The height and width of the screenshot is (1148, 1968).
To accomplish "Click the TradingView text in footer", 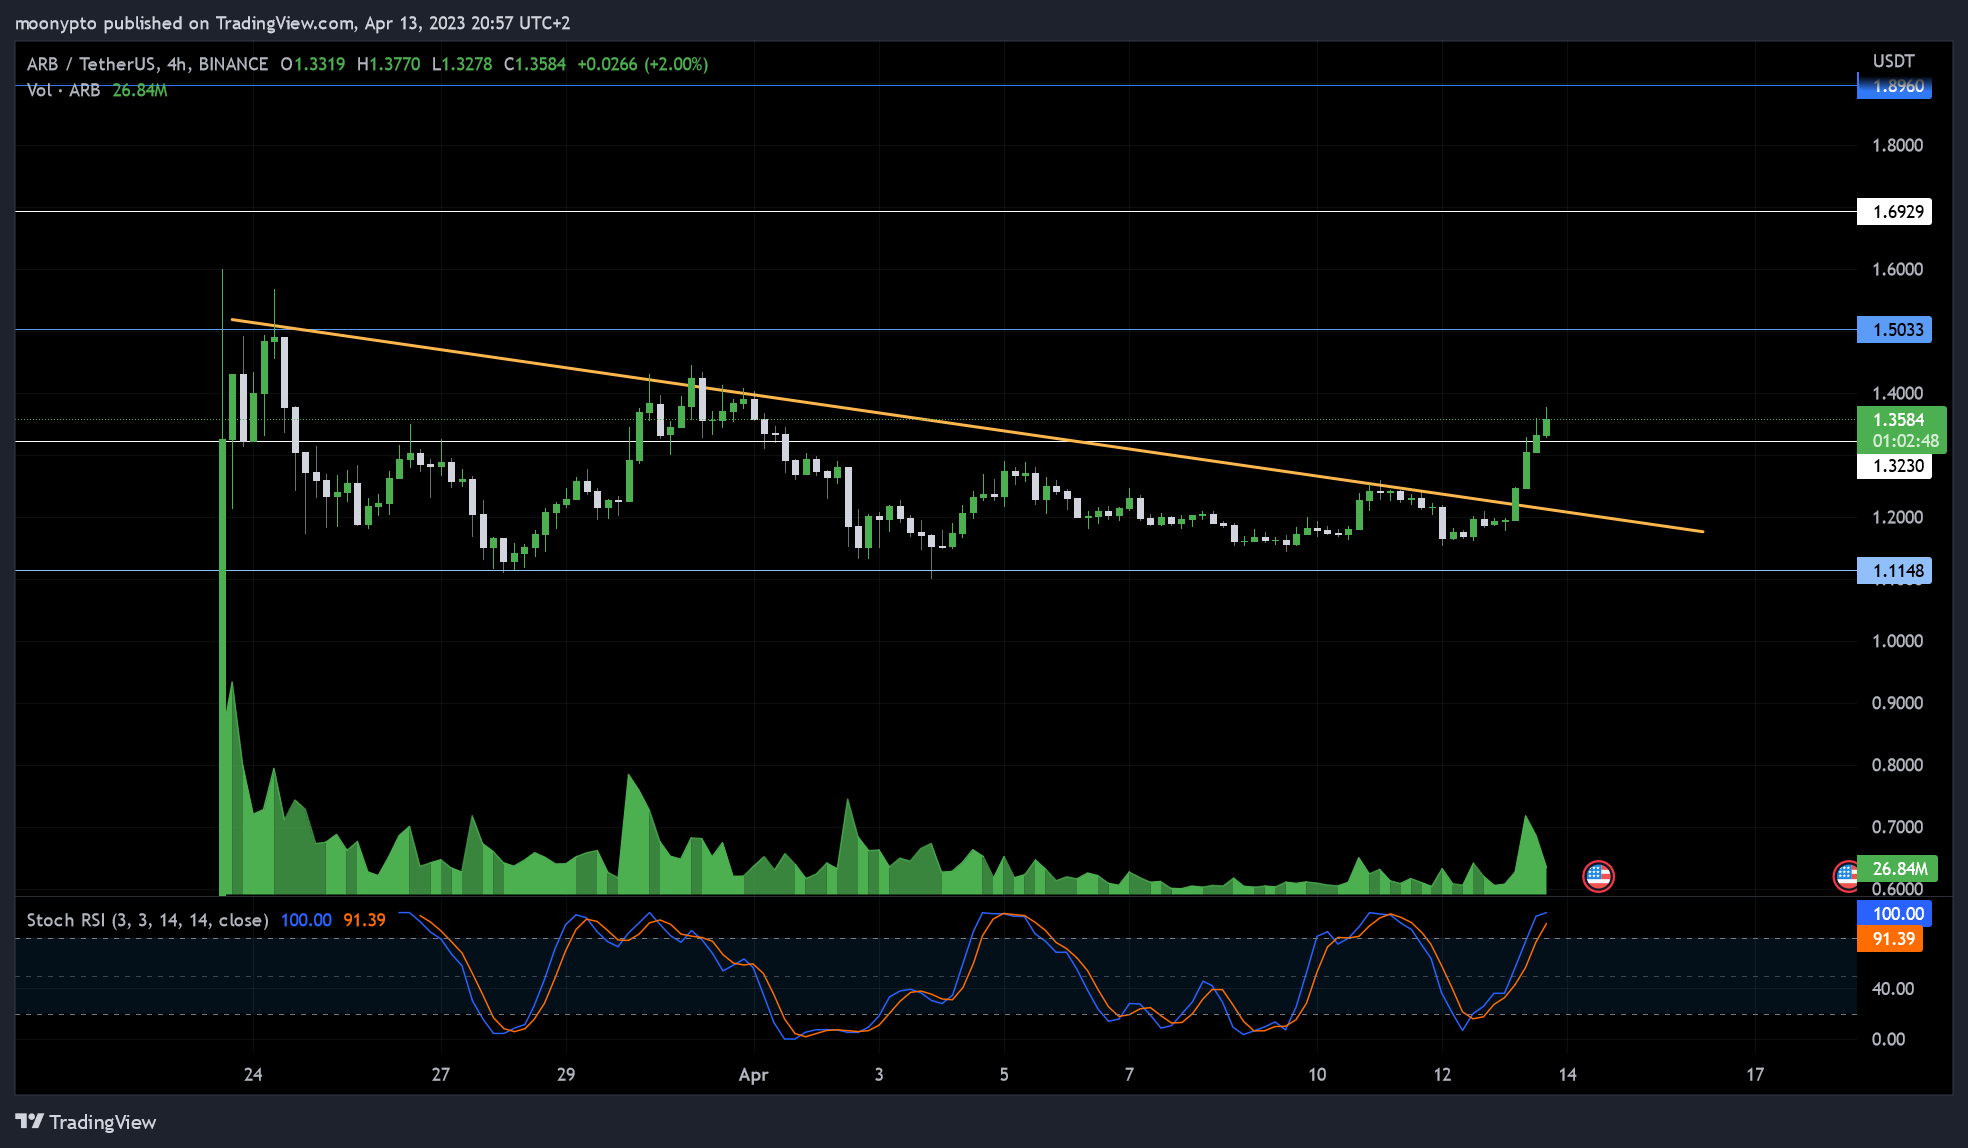I will click(103, 1122).
